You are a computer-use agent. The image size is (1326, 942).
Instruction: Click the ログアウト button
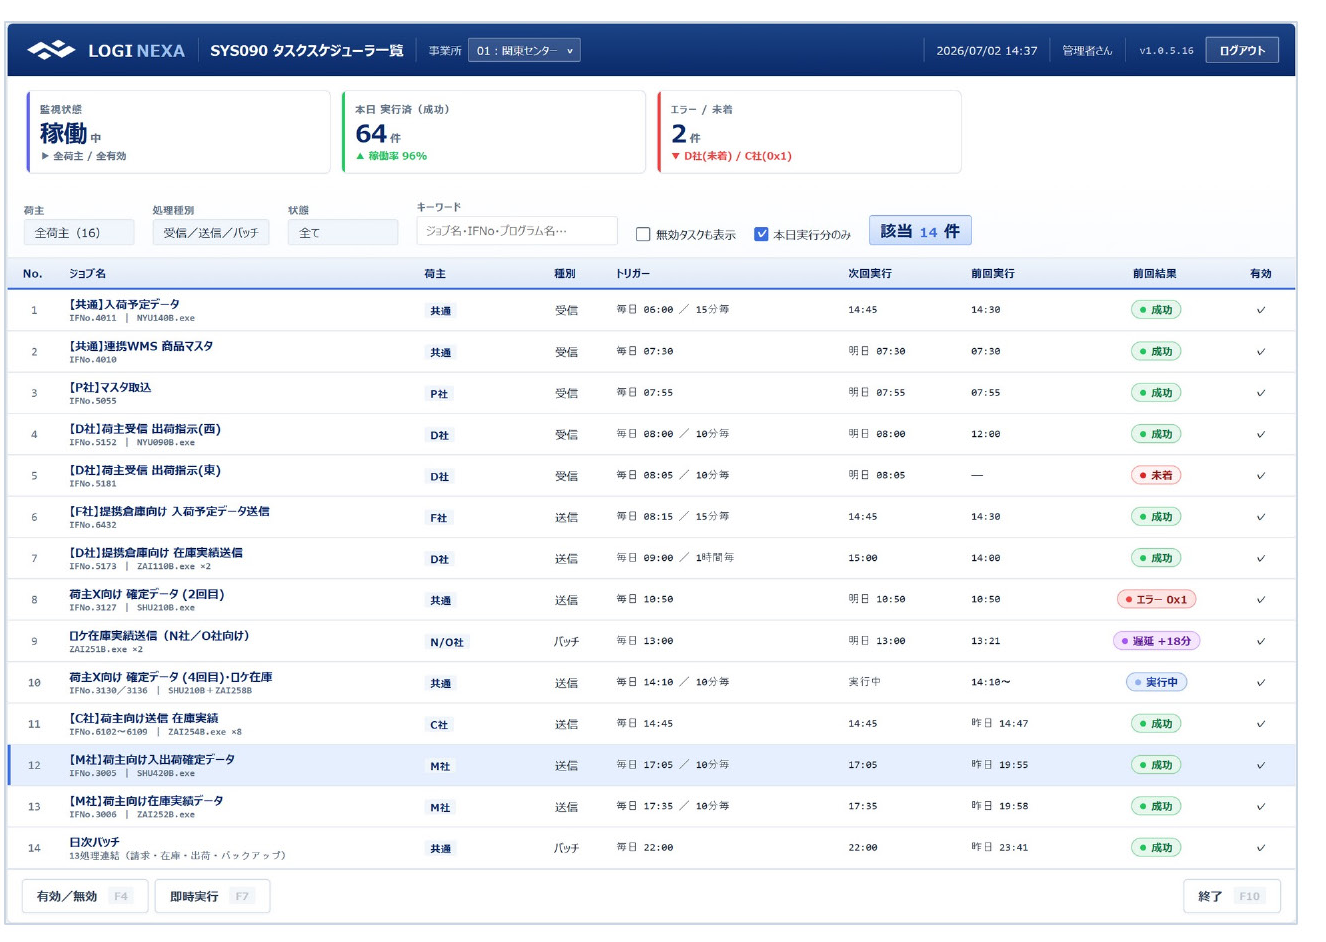(1242, 50)
